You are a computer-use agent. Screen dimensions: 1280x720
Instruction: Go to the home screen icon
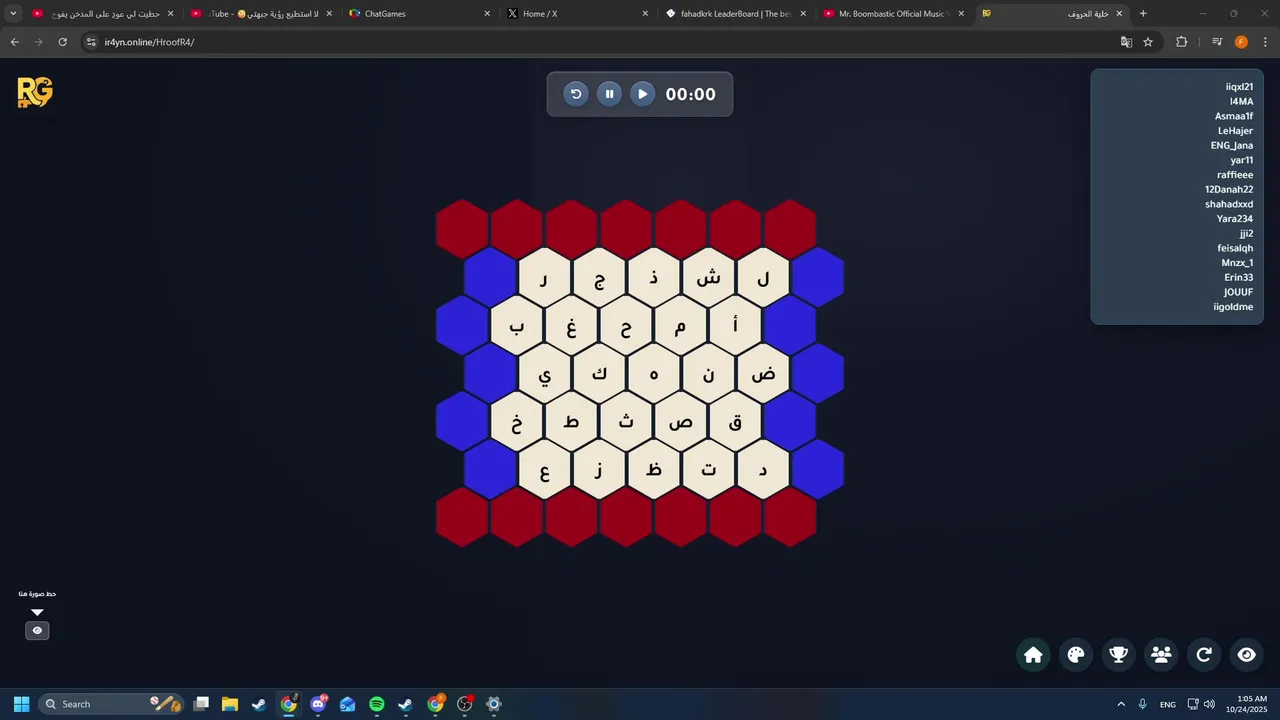[1033, 655]
